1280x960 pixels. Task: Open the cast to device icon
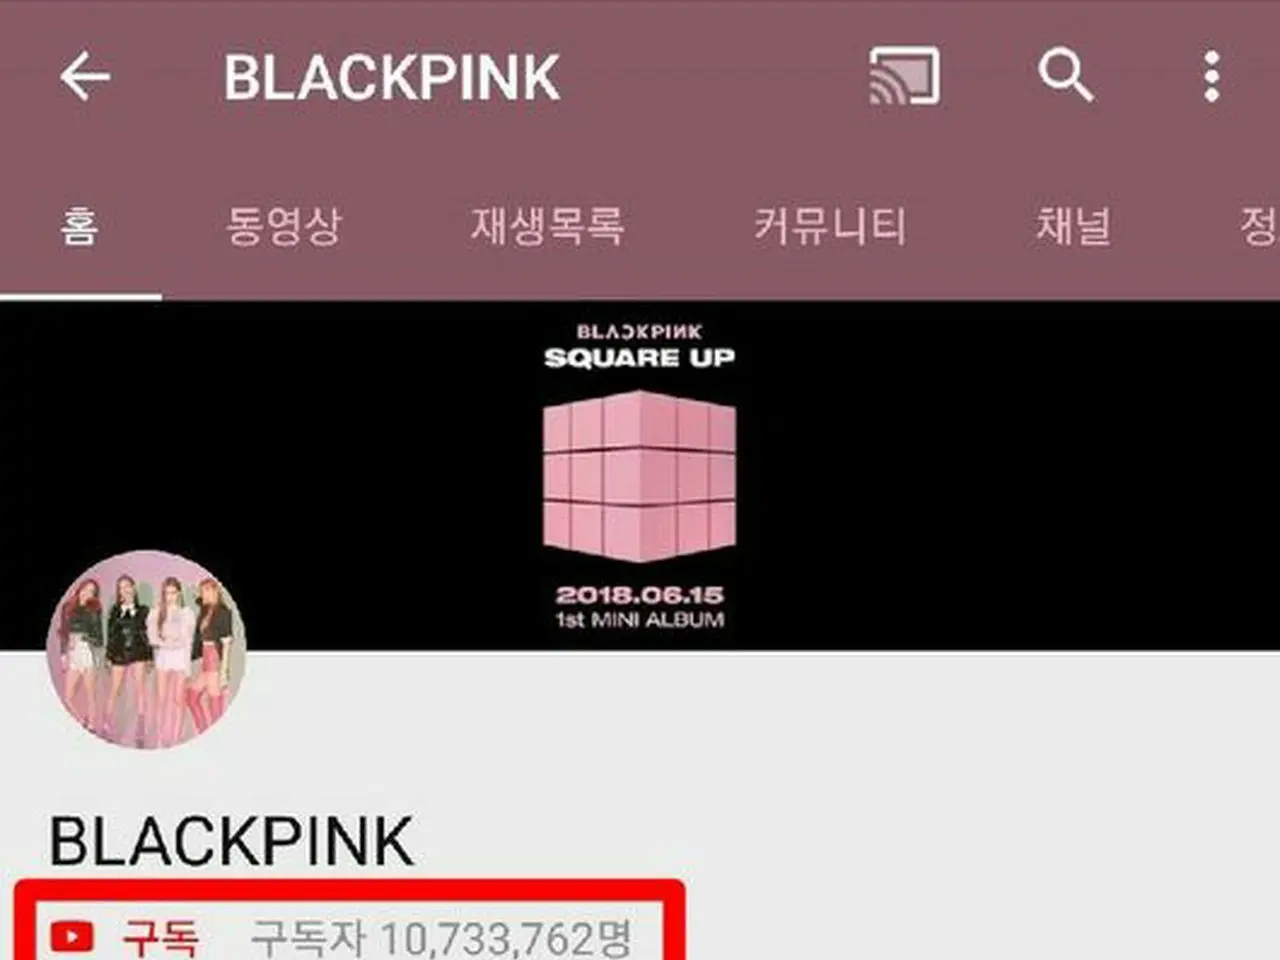[x=904, y=76]
